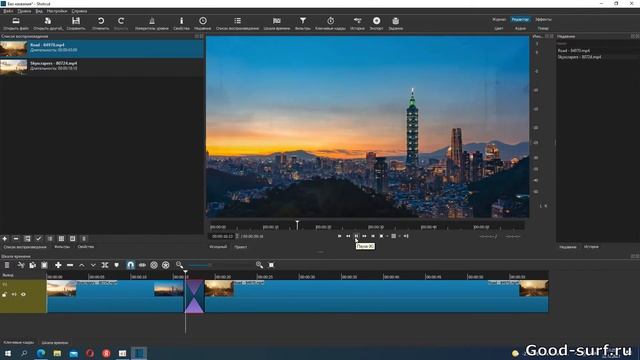Mute track V1 audio
Image resolution: width=640 pixels, height=360 pixels.
tap(14, 294)
